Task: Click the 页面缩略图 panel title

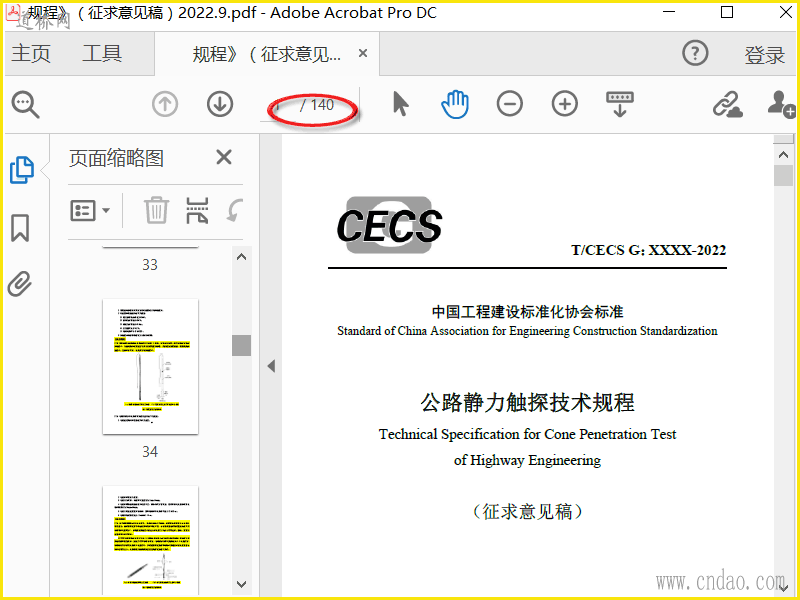Action: [116, 158]
